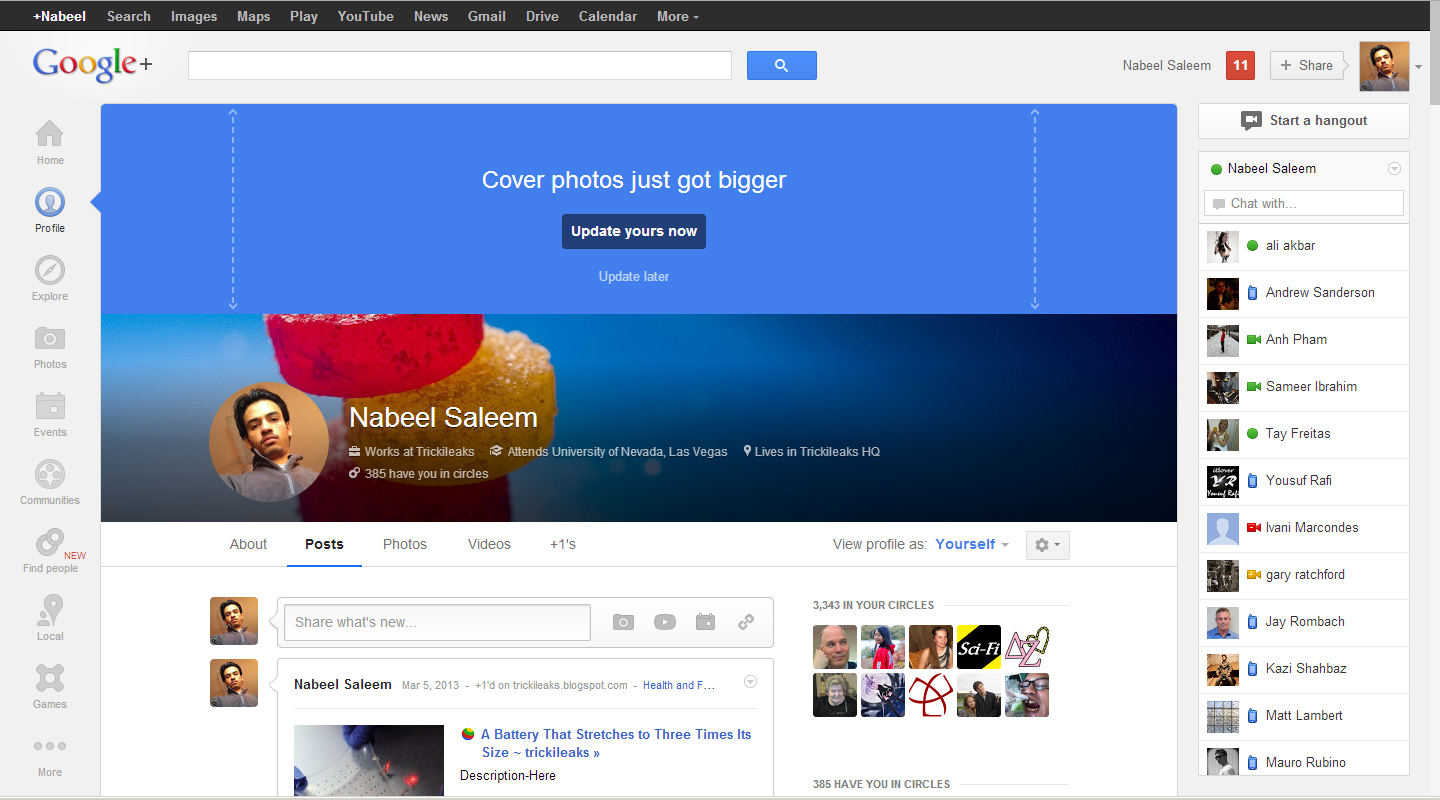Open the Photos profile tab
The width and height of the screenshot is (1440, 800).
pos(405,545)
